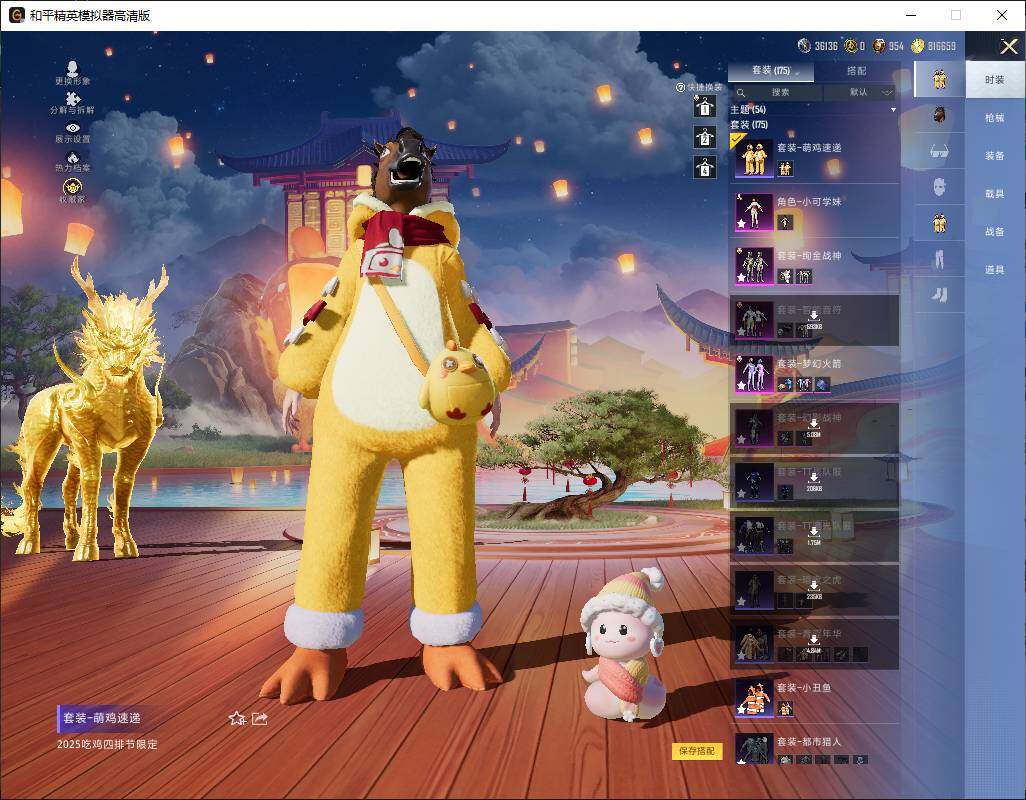Share the outfit with the arrow icon

tap(259, 718)
